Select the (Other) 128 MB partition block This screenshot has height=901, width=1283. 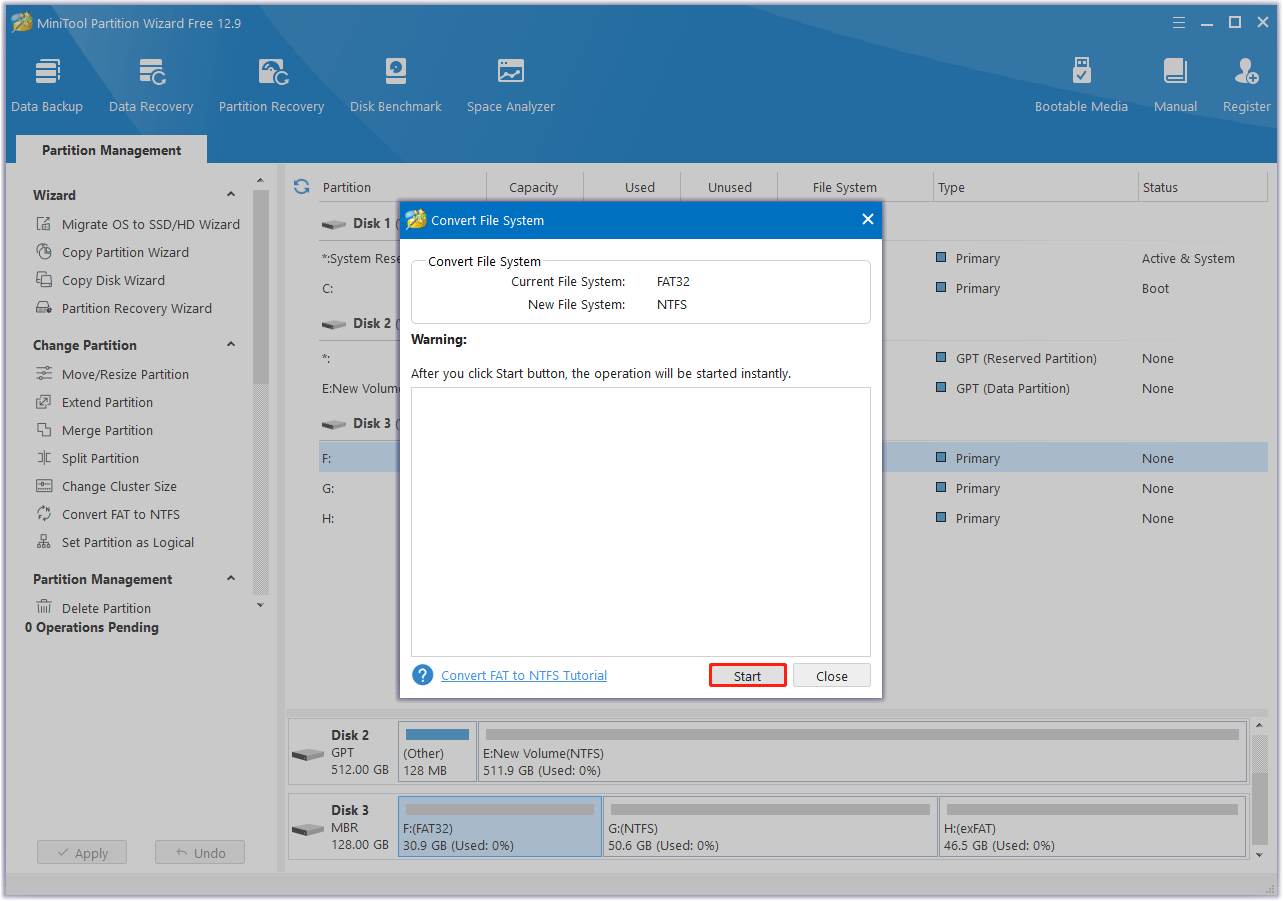coord(437,751)
